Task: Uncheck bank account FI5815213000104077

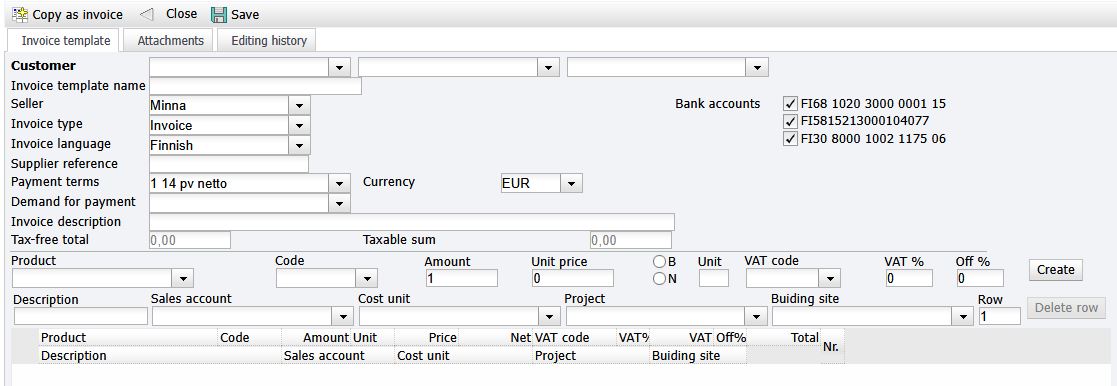Action: [789, 121]
